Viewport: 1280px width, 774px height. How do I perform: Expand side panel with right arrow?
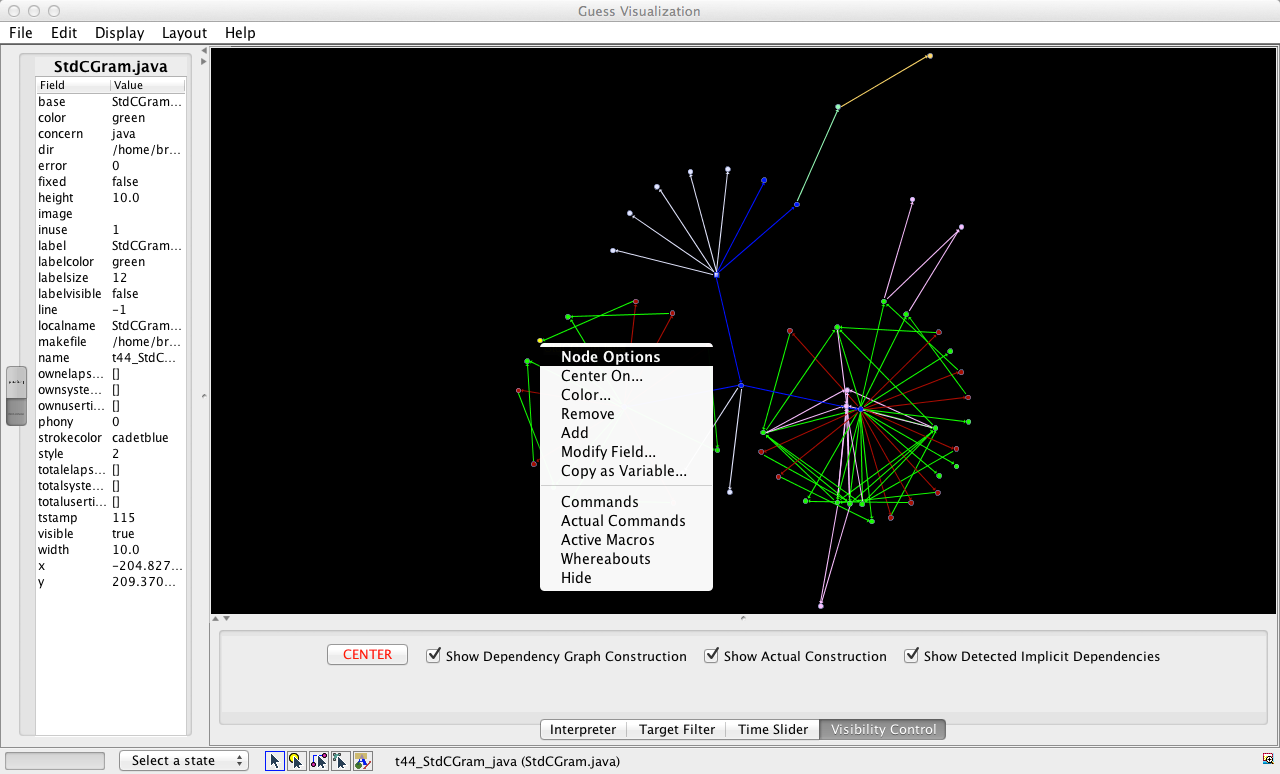[x=204, y=62]
